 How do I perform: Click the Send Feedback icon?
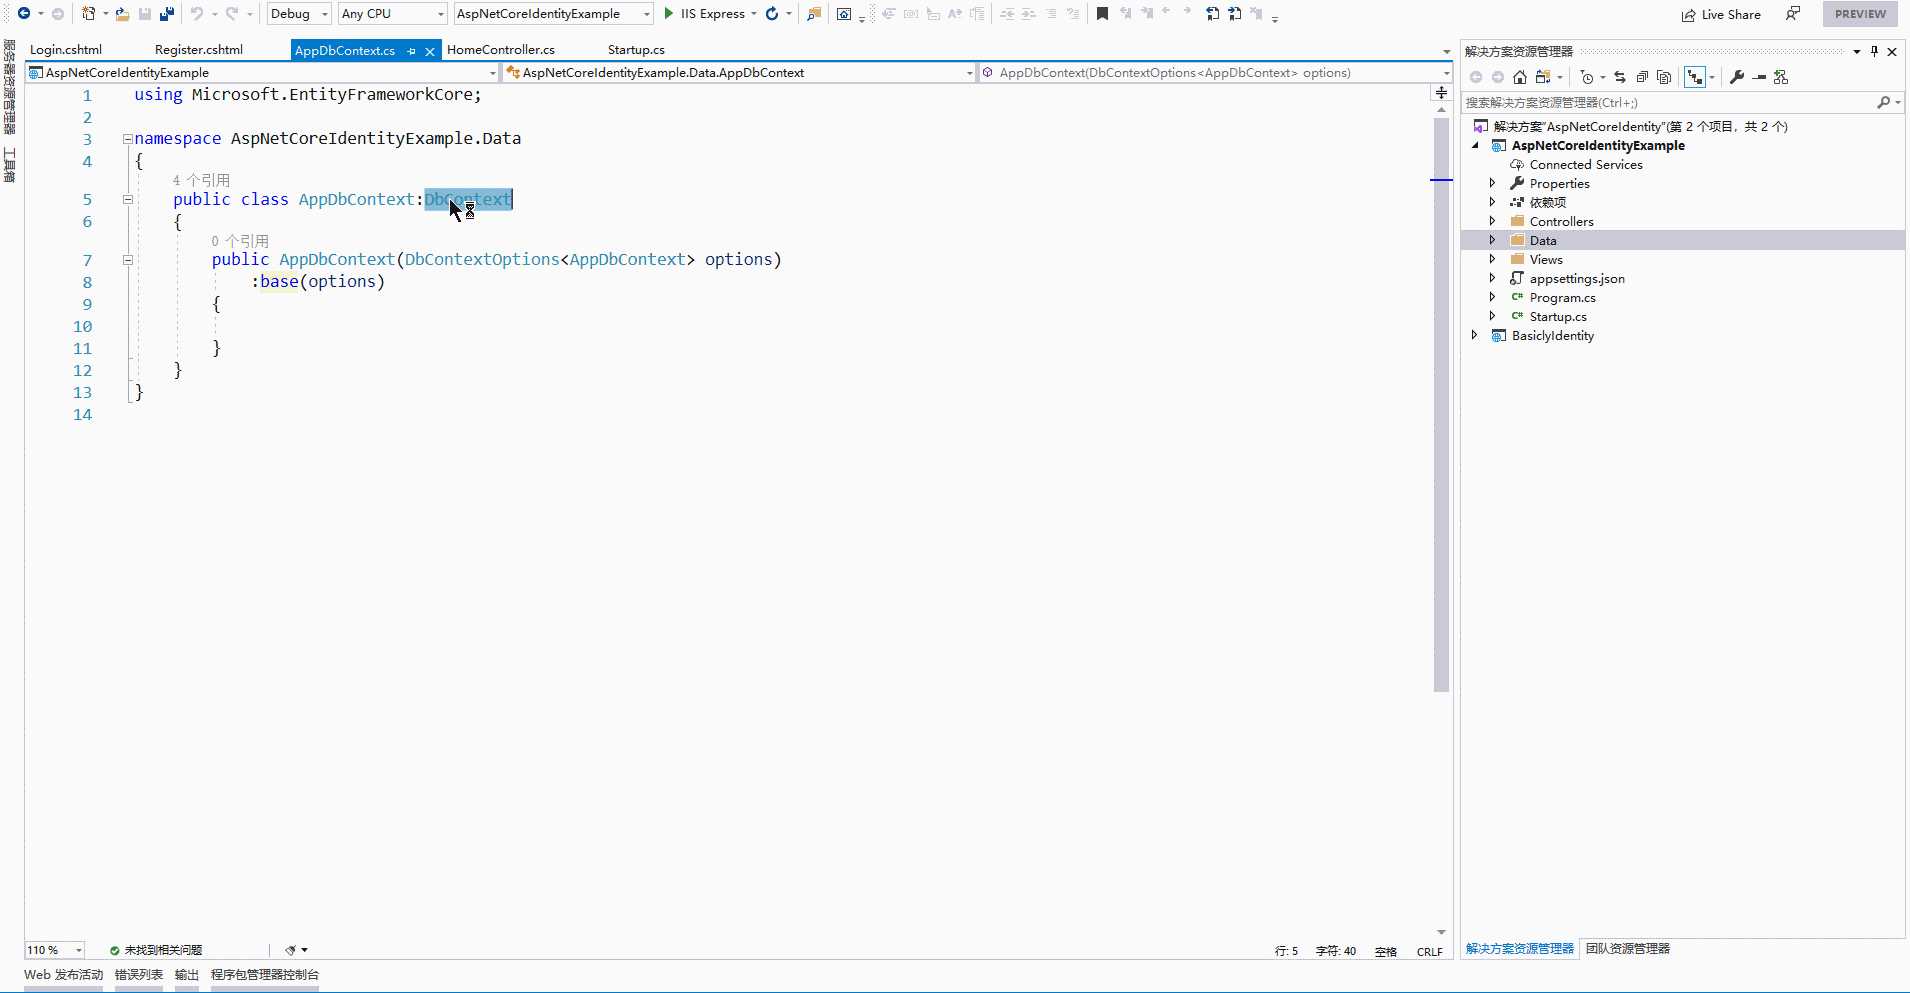point(1793,14)
